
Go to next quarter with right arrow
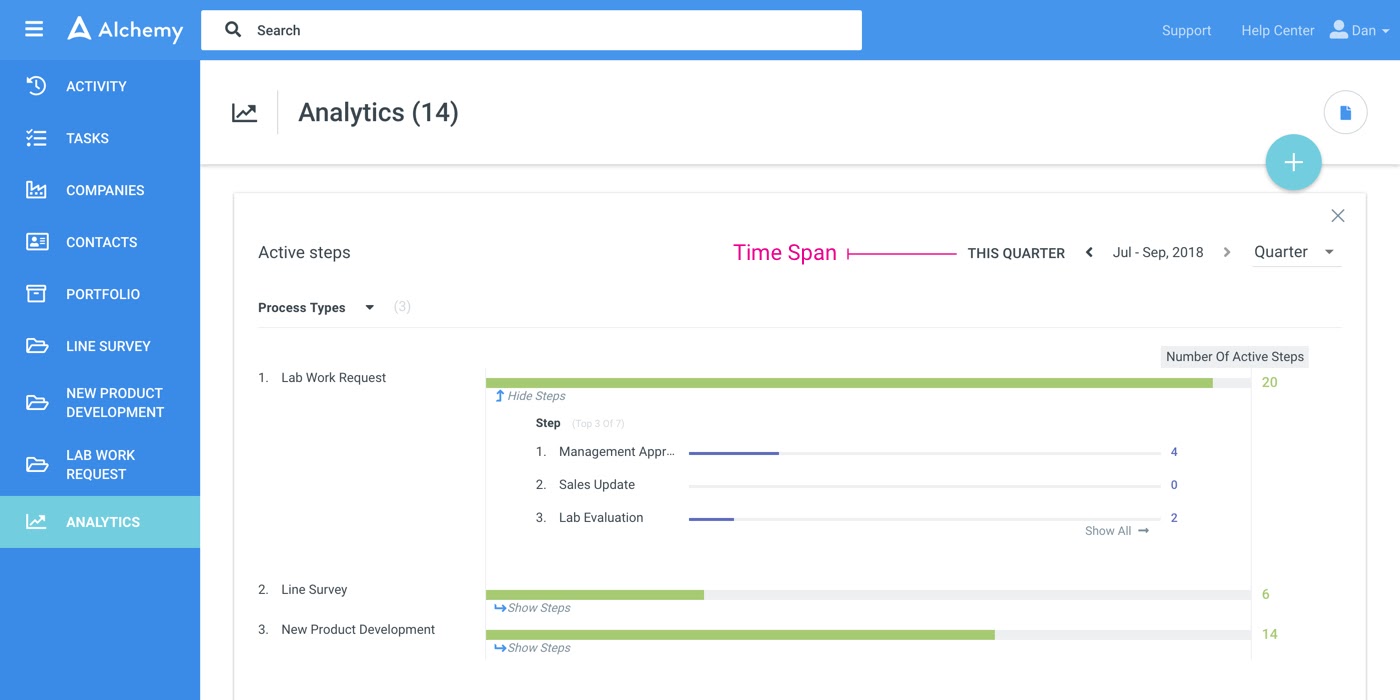click(x=1227, y=253)
